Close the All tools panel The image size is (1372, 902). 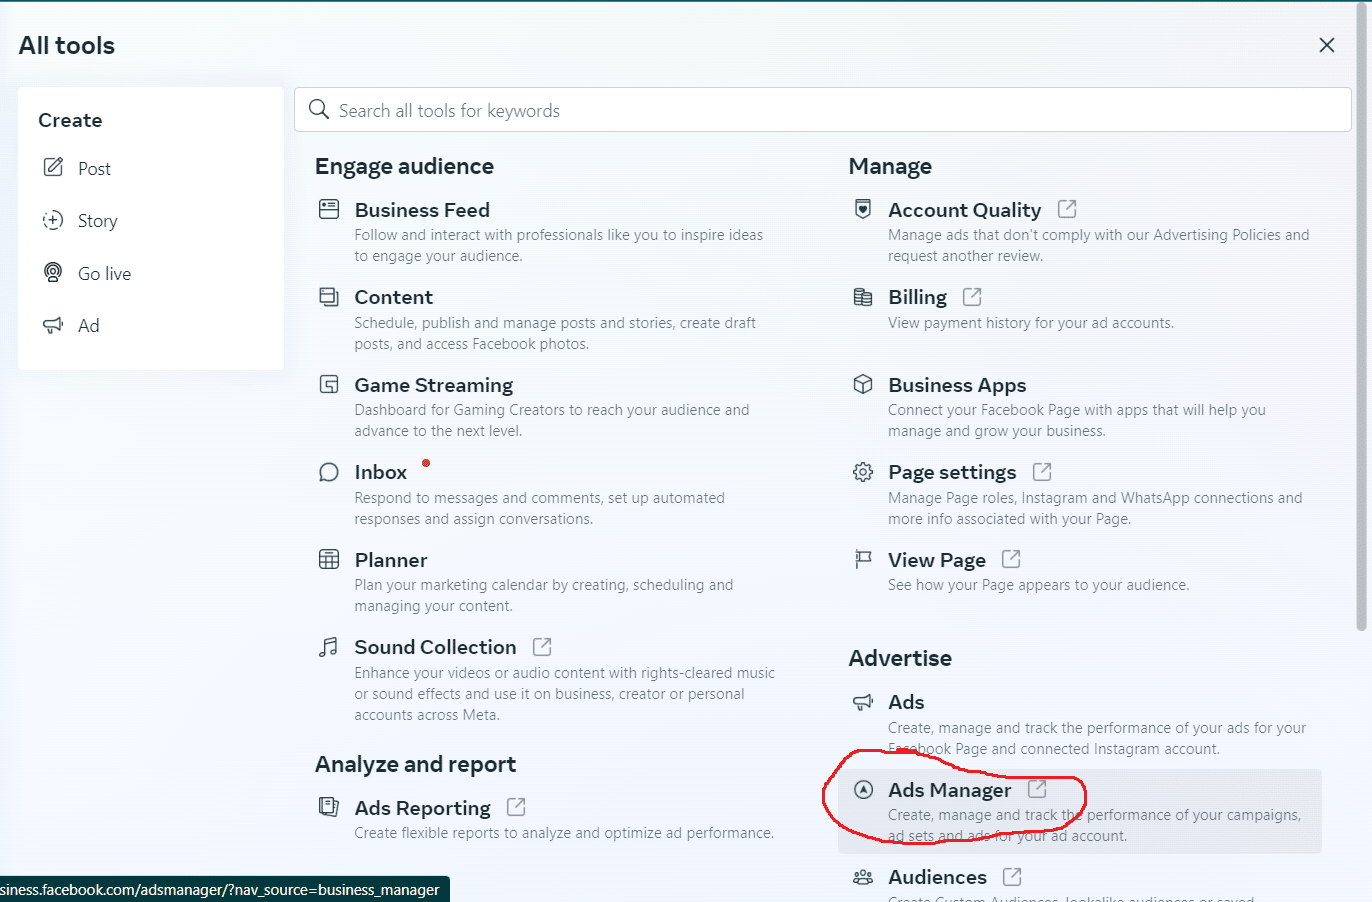pyautogui.click(x=1326, y=45)
